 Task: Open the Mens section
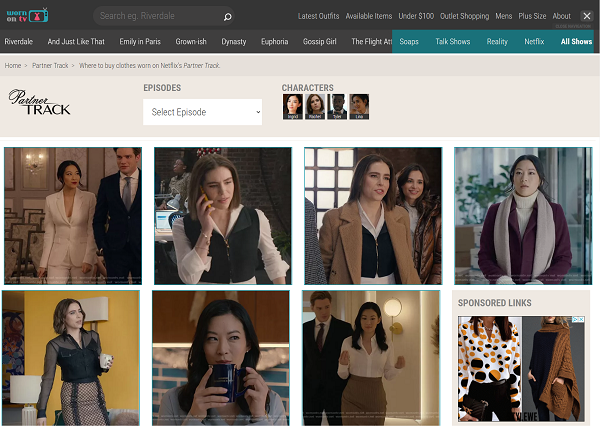pyautogui.click(x=504, y=16)
